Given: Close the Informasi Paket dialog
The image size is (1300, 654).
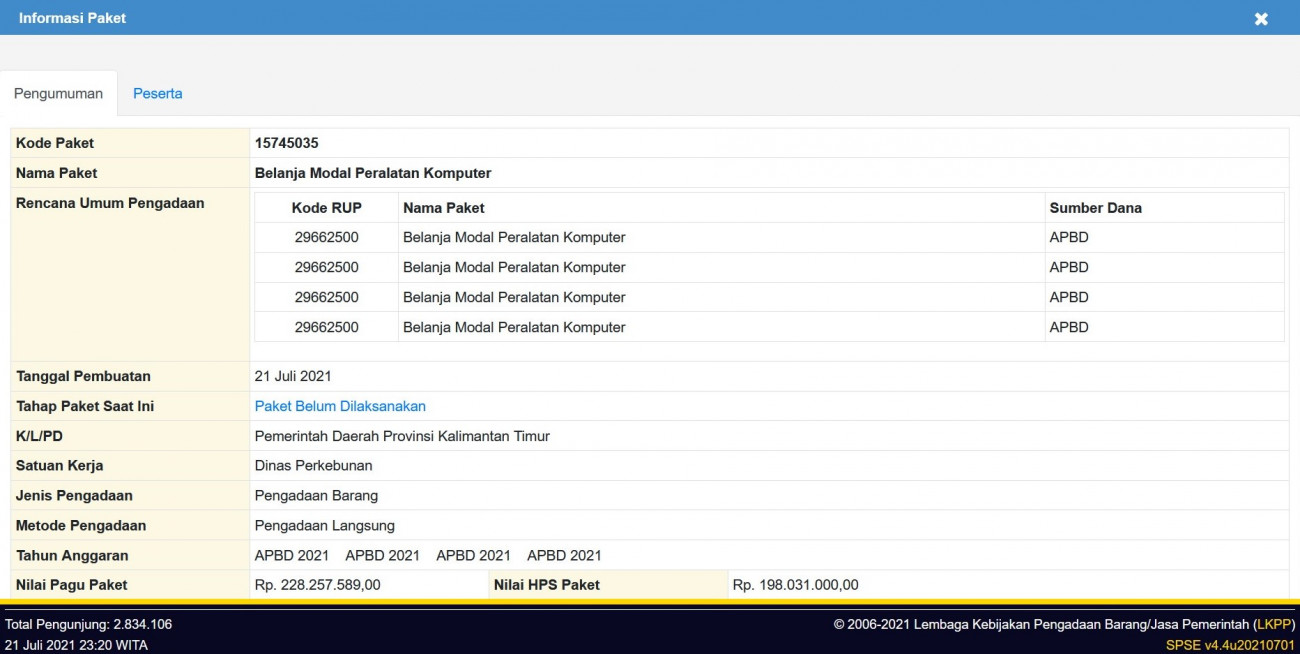Looking at the screenshot, I should click(1261, 19).
